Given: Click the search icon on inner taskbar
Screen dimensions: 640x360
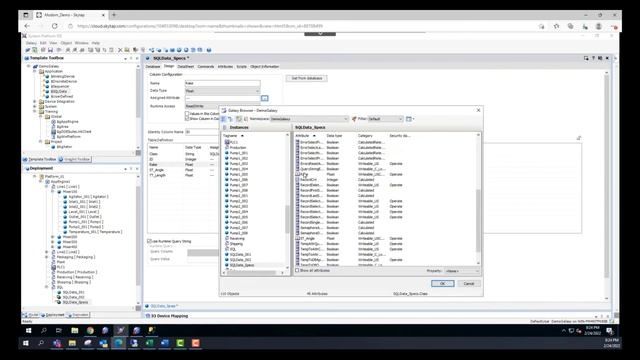Looking at the screenshot, I should tap(44, 330).
